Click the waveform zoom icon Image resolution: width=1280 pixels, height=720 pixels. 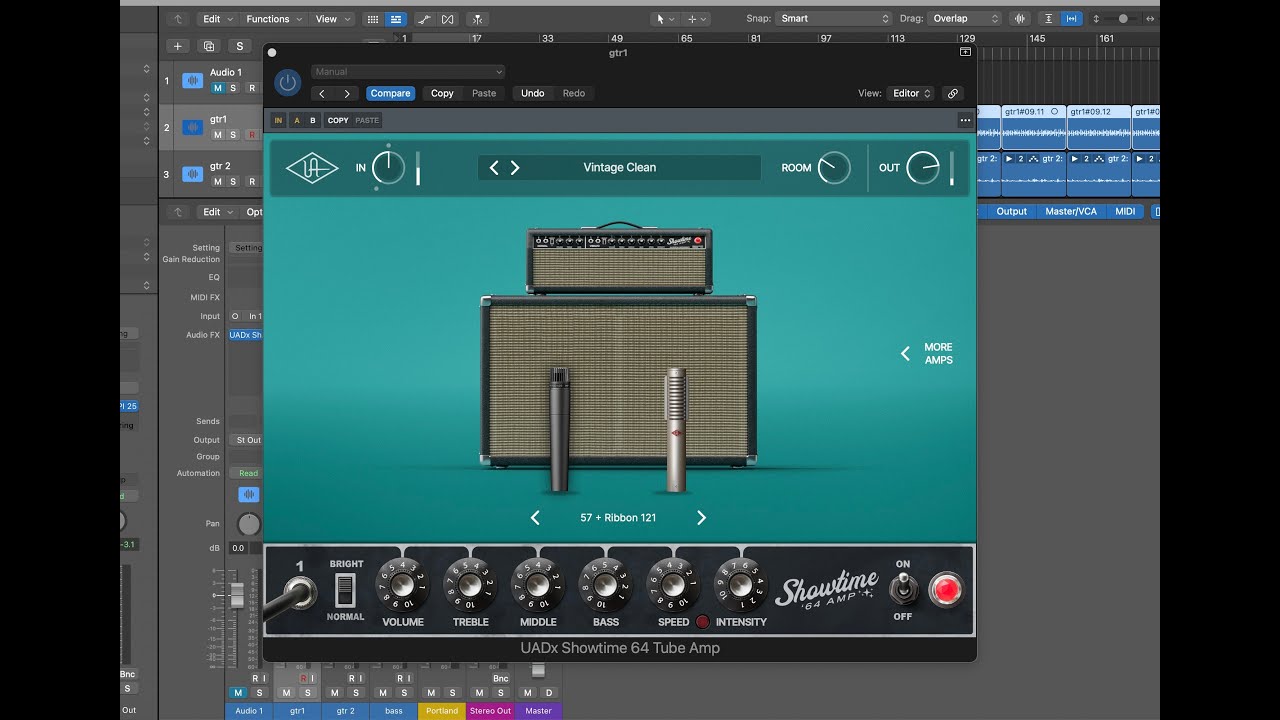pyautogui.click(x=1020, y=19)
